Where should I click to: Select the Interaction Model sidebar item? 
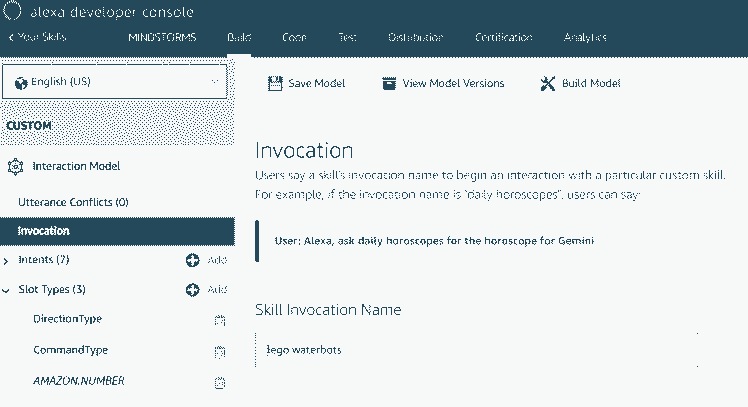76,166
